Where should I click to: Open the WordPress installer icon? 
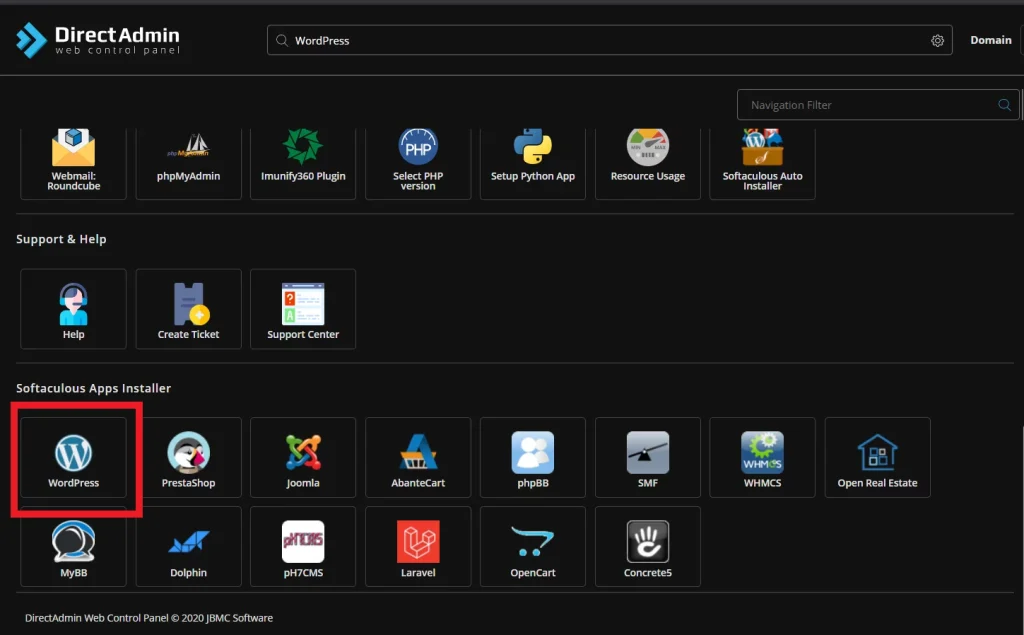73,459
